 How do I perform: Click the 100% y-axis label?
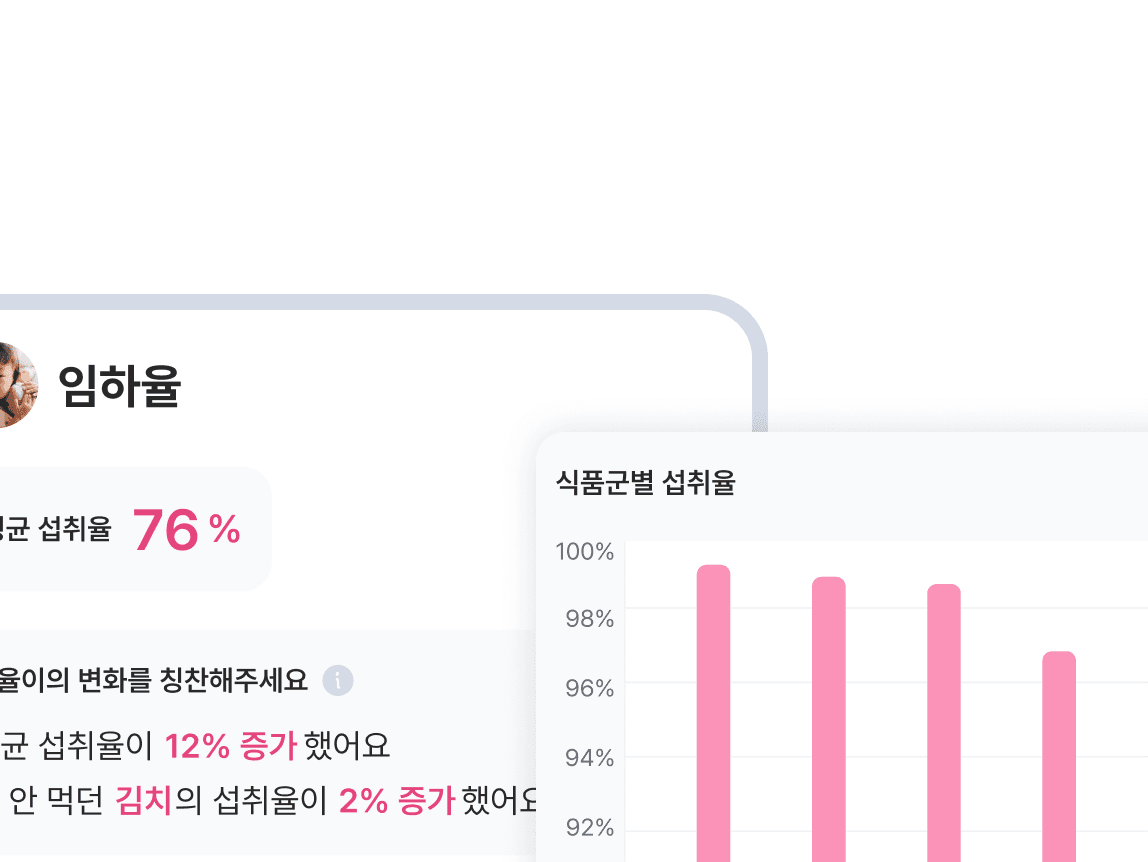pyautogui.click(x=584, y=551)
